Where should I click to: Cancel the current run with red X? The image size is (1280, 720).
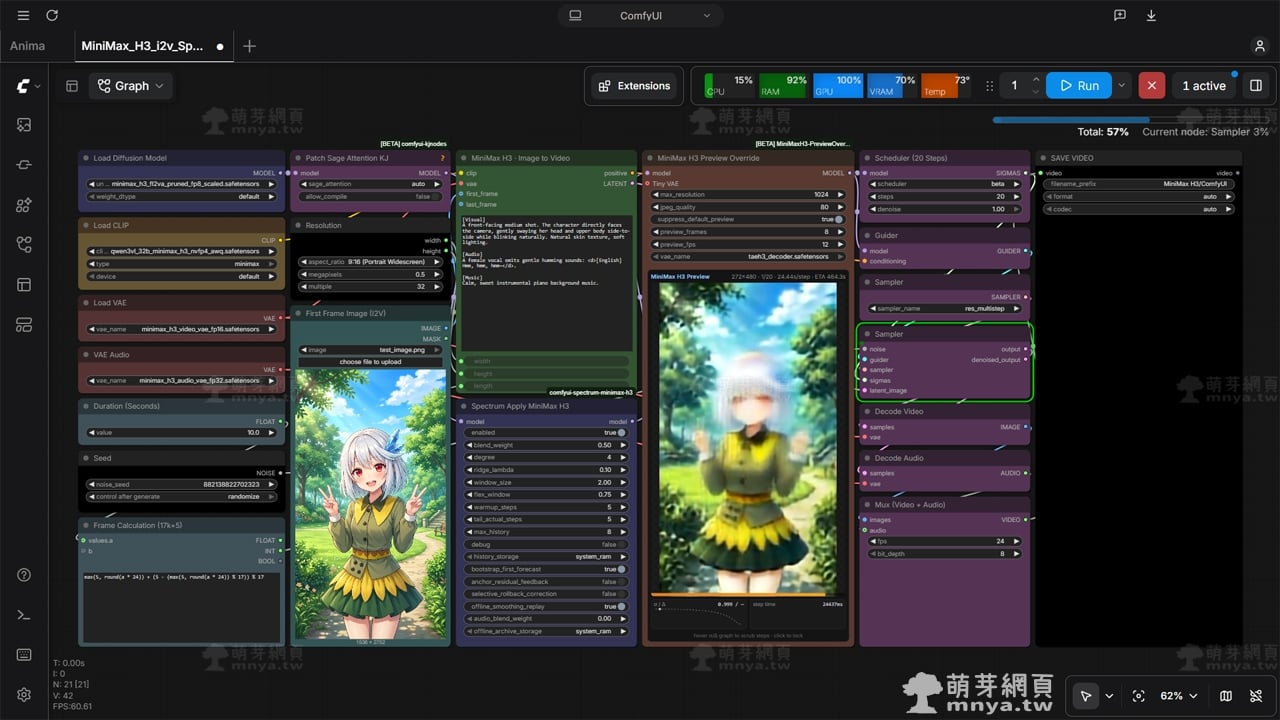(1151, 86)
